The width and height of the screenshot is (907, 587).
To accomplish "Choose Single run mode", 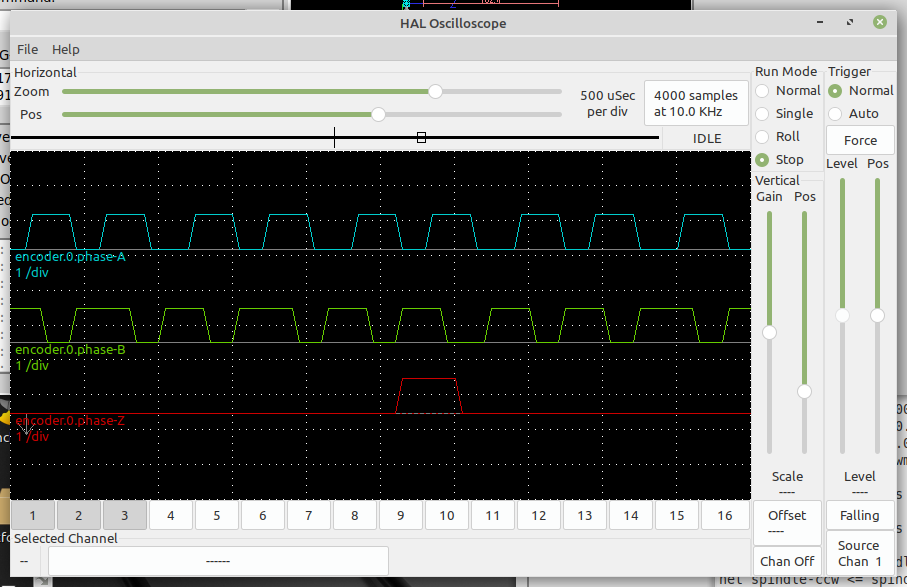I will 763,114.
